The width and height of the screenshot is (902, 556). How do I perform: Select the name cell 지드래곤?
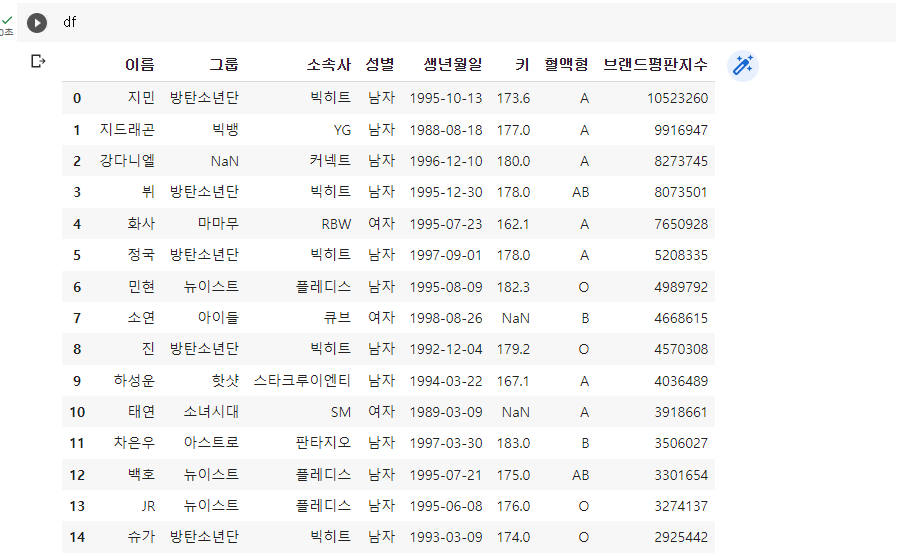(127, 129)
